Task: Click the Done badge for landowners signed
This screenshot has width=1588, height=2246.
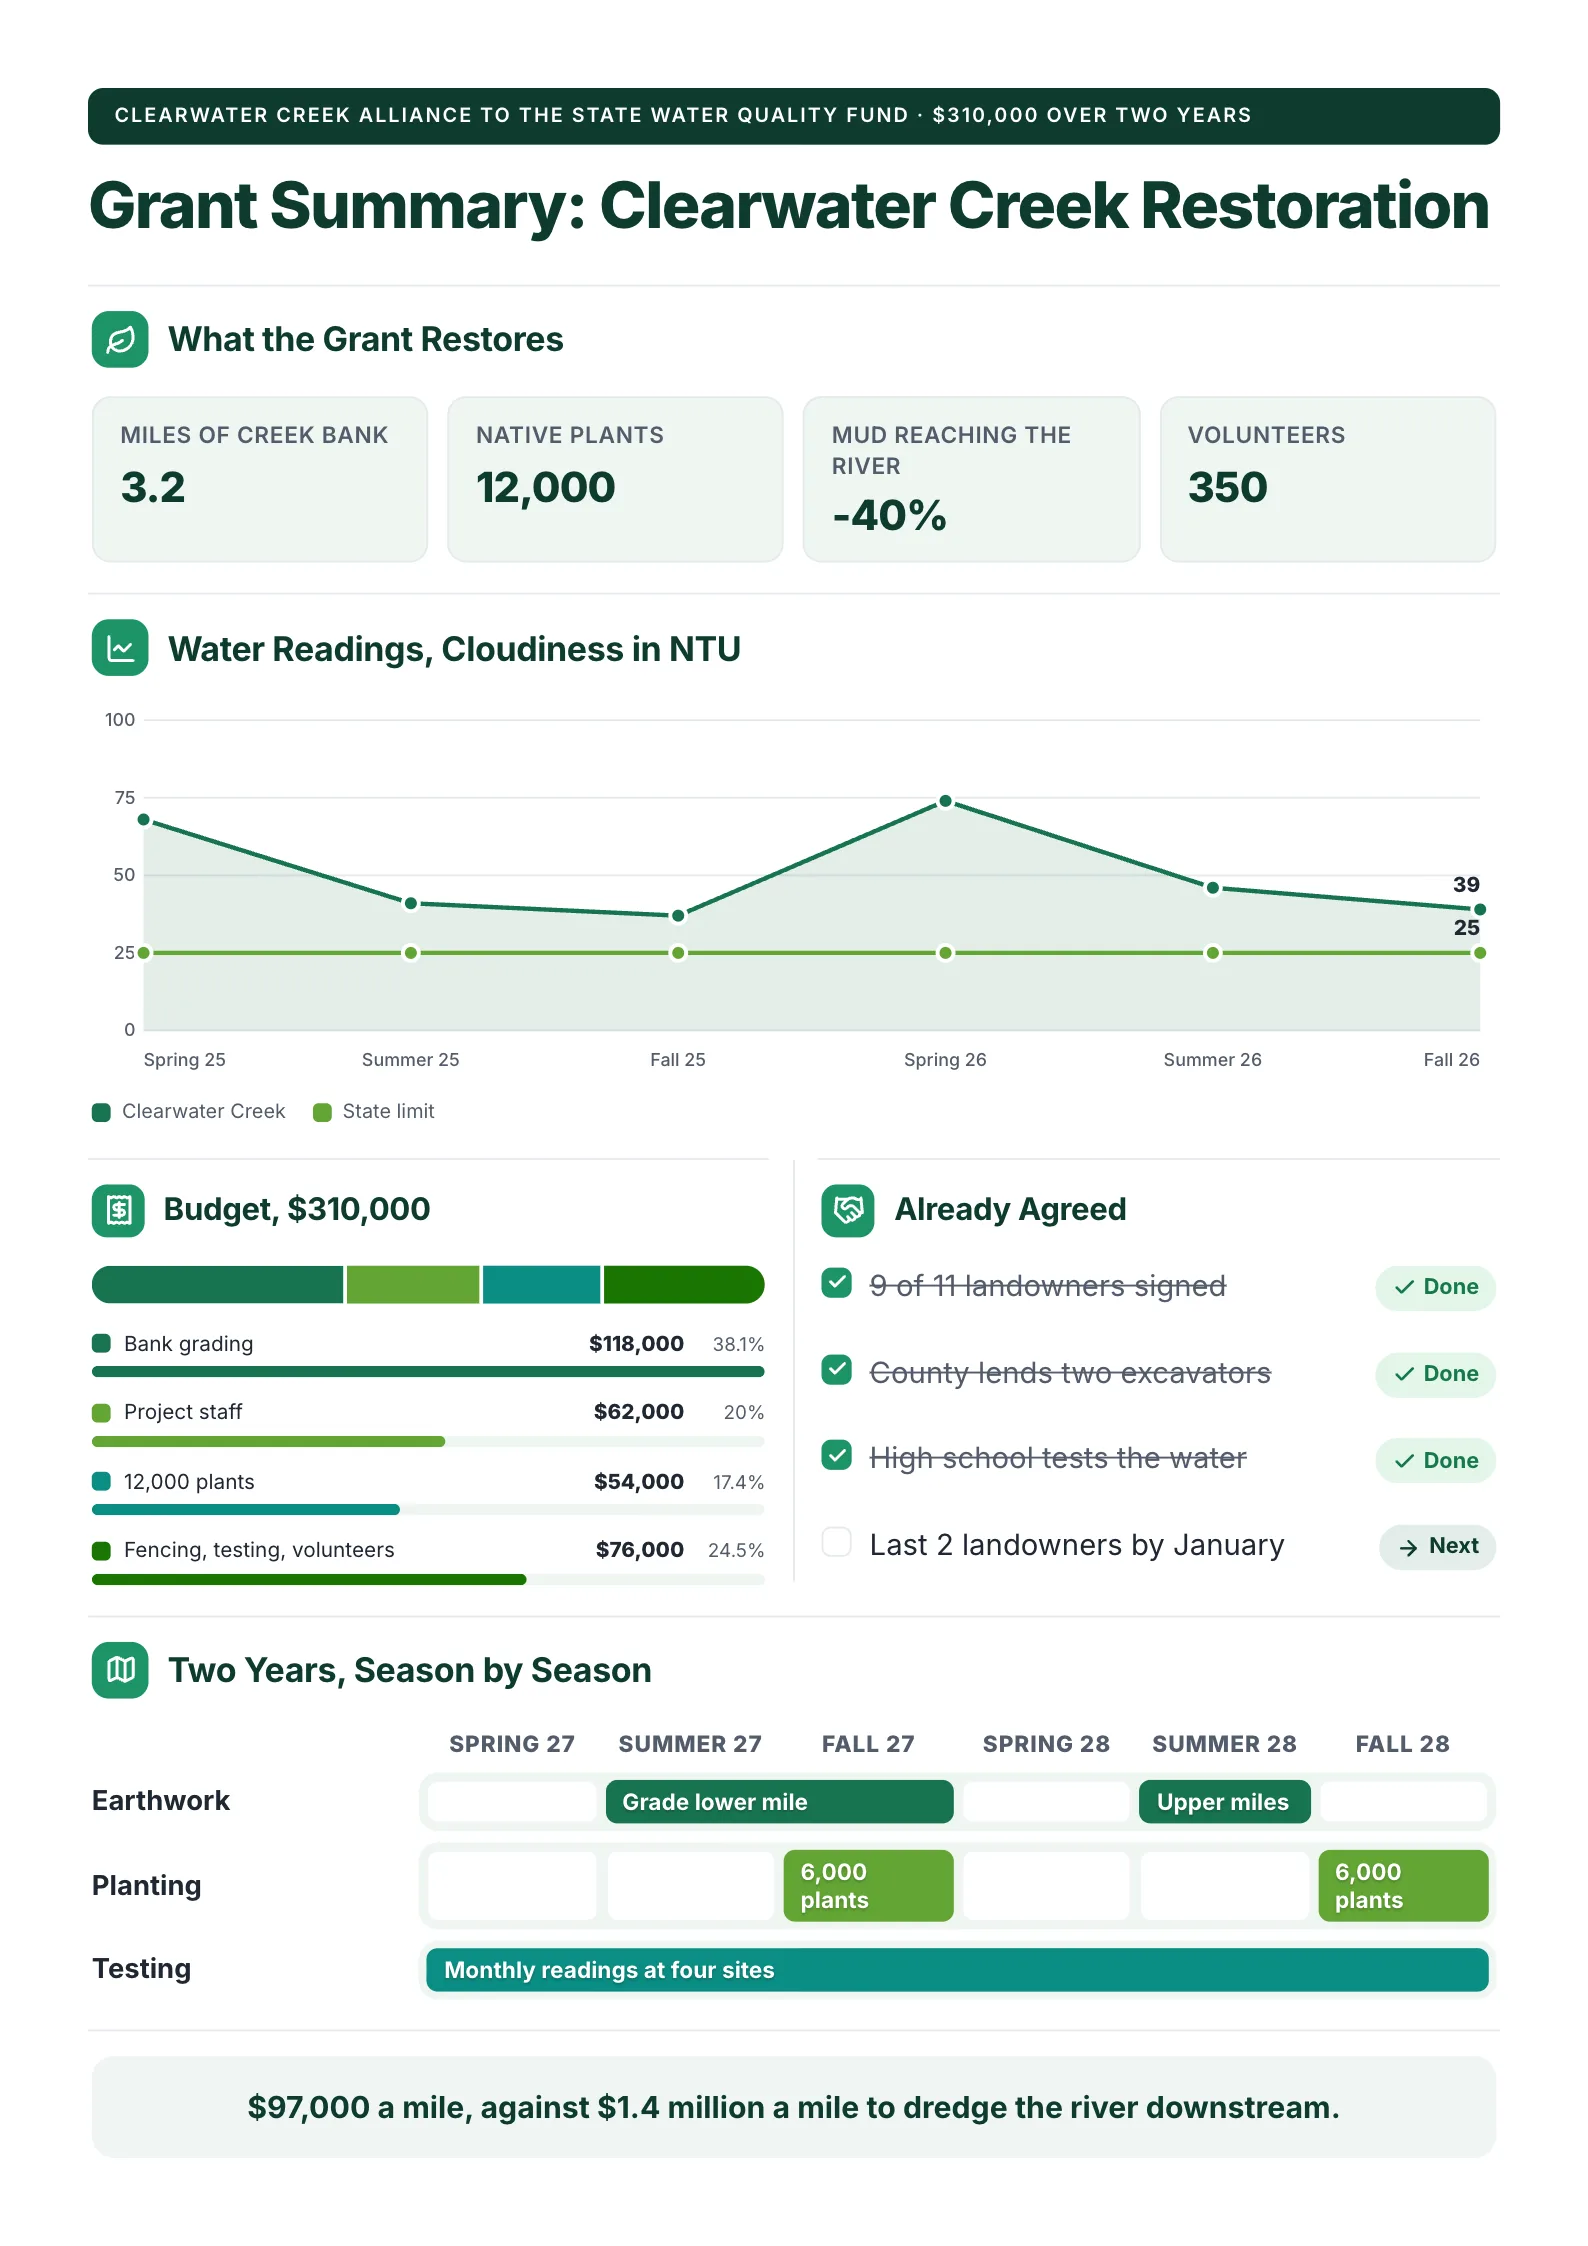Action: click(x=1435, y=1287)
